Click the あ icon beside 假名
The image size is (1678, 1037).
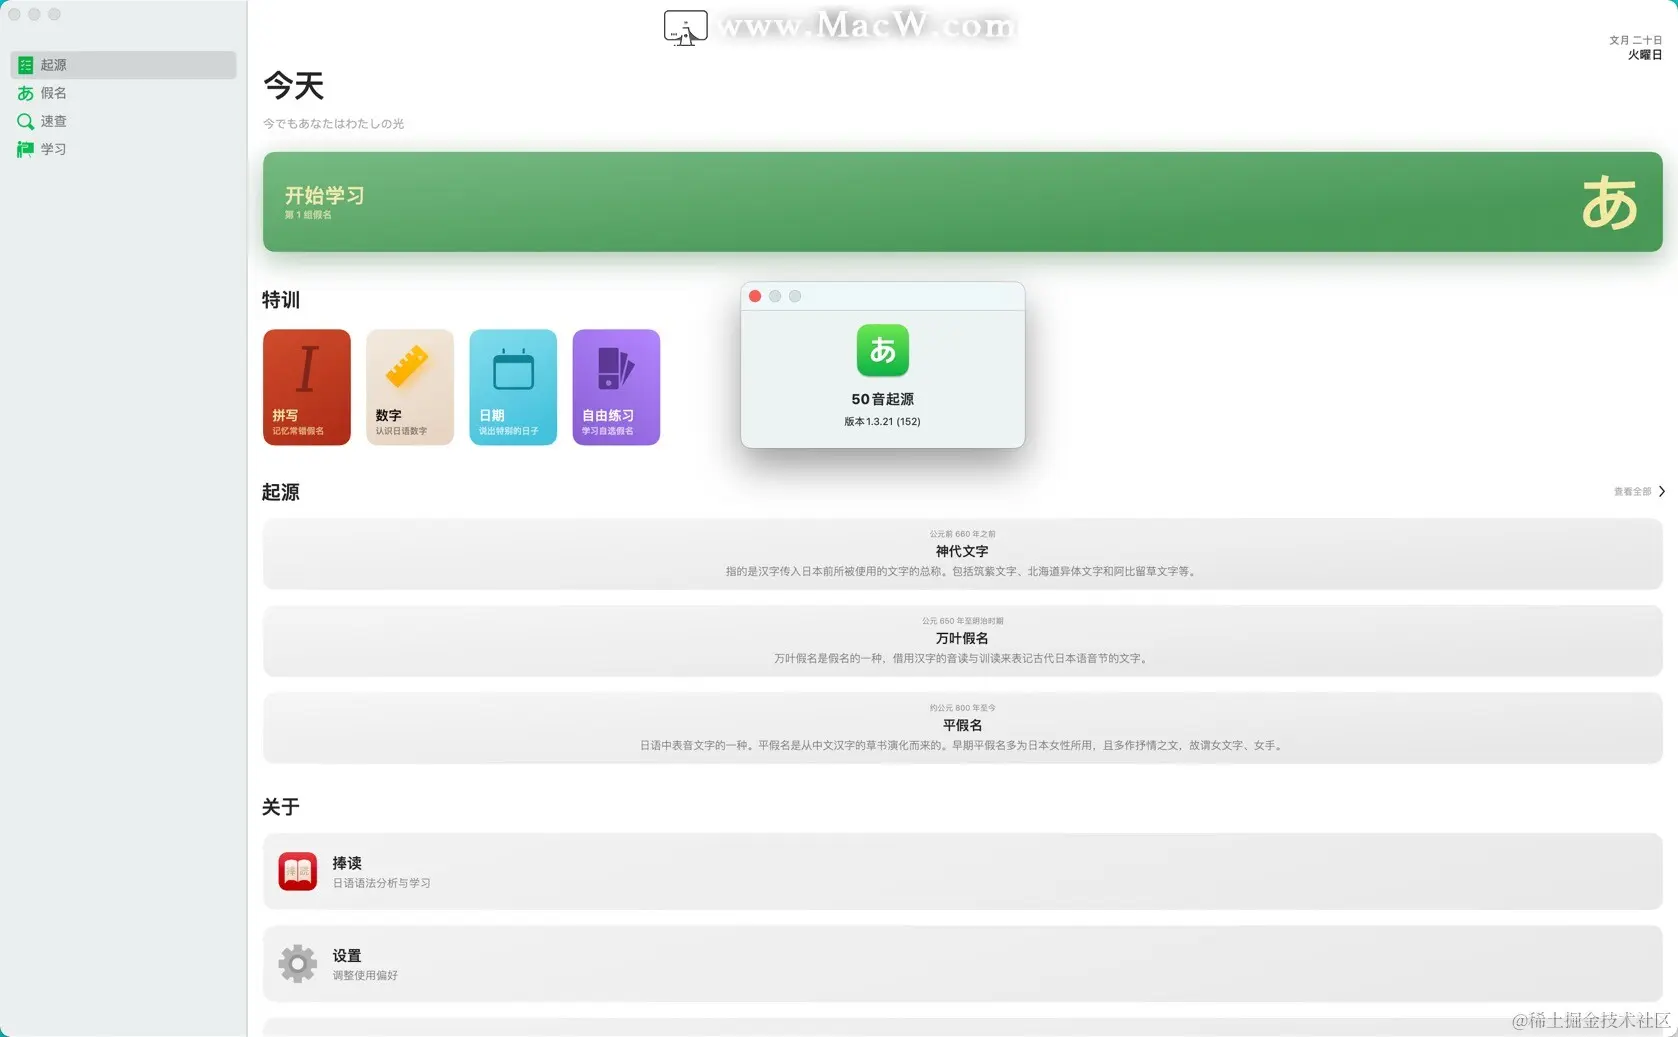pyautogui.click(x=26, y=93)
